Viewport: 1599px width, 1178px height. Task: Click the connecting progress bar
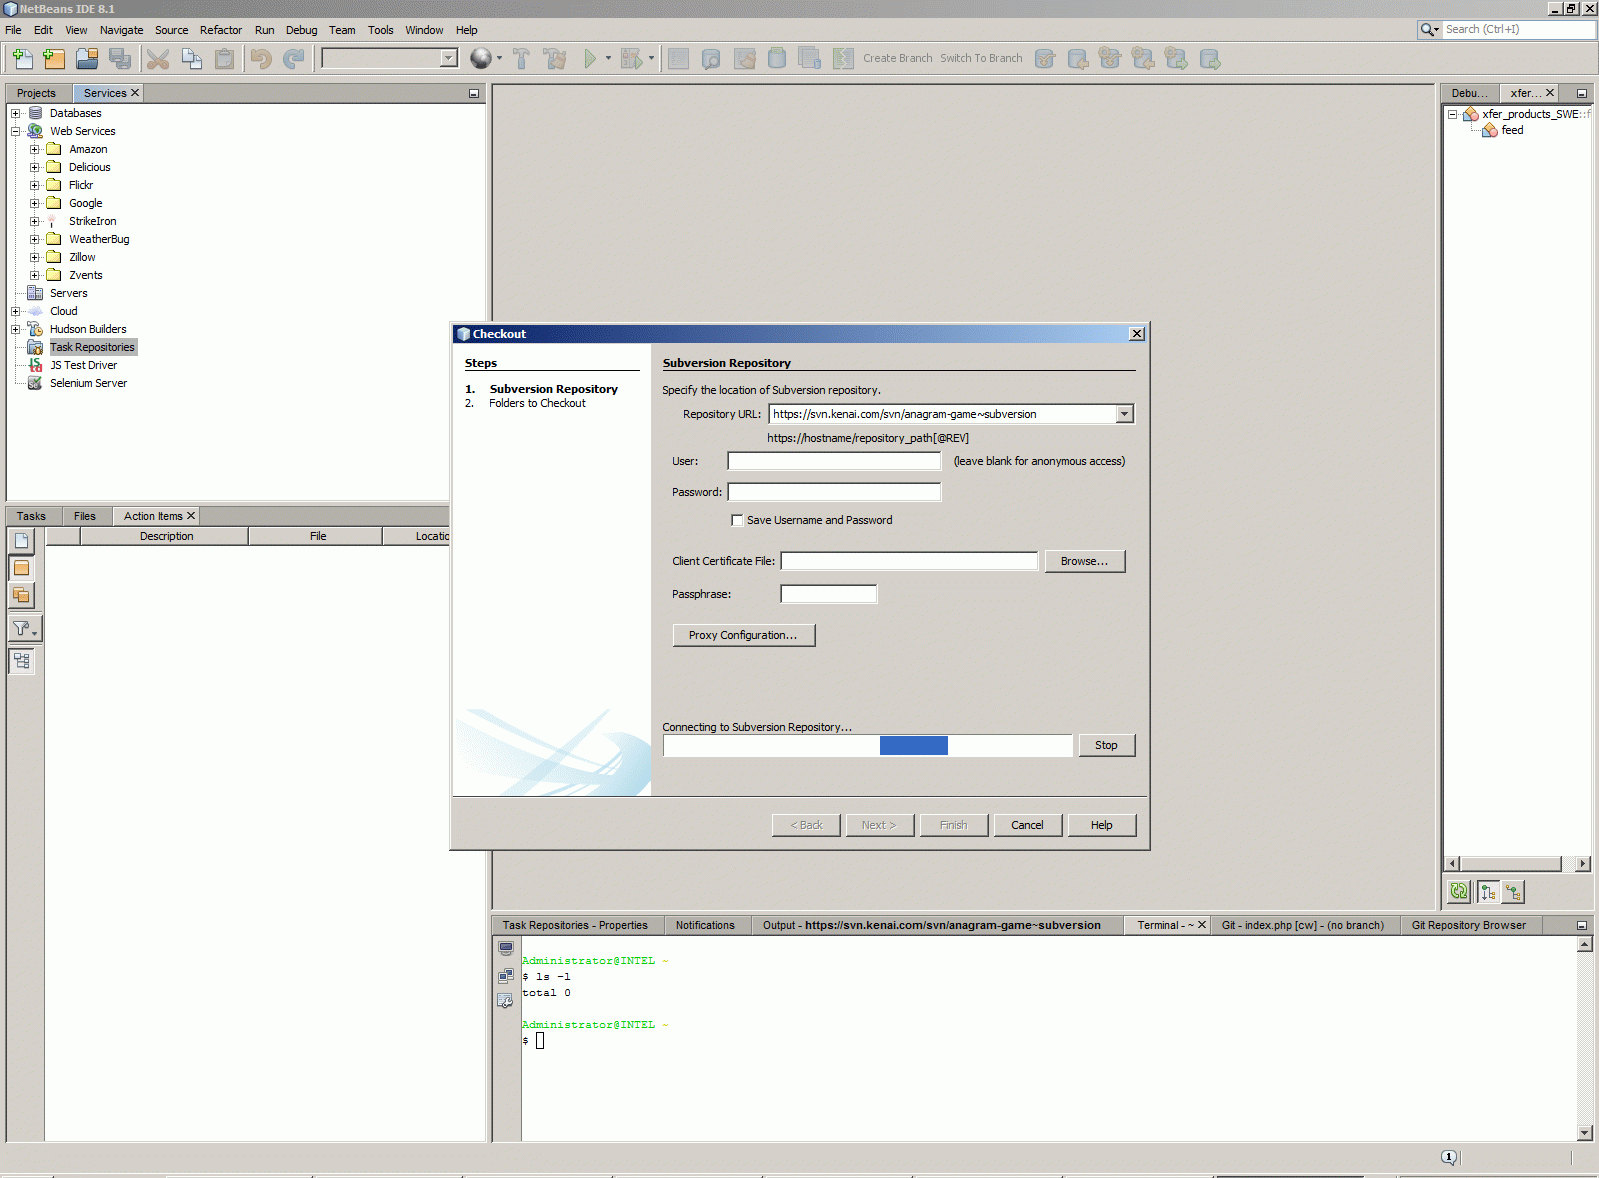pos(867,745)
